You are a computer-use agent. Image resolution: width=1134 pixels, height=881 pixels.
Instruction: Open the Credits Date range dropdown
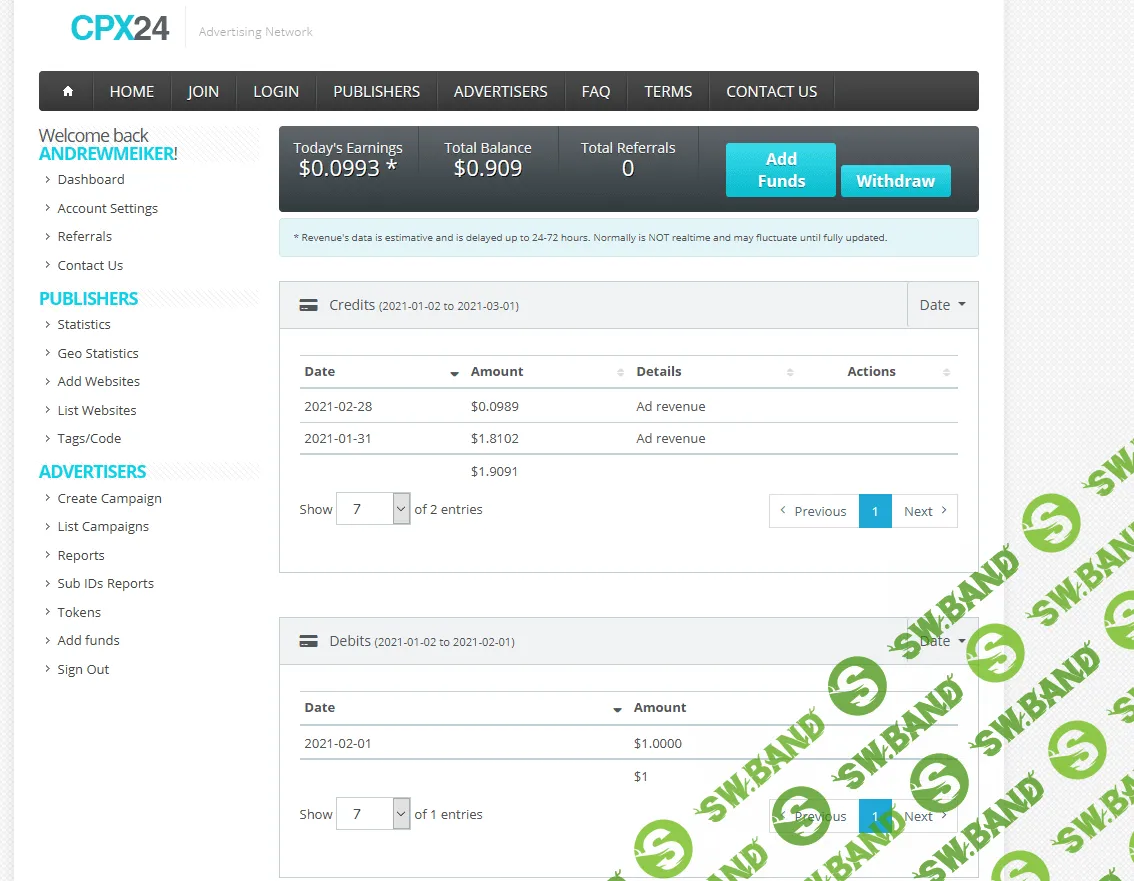tap(942, 305)
